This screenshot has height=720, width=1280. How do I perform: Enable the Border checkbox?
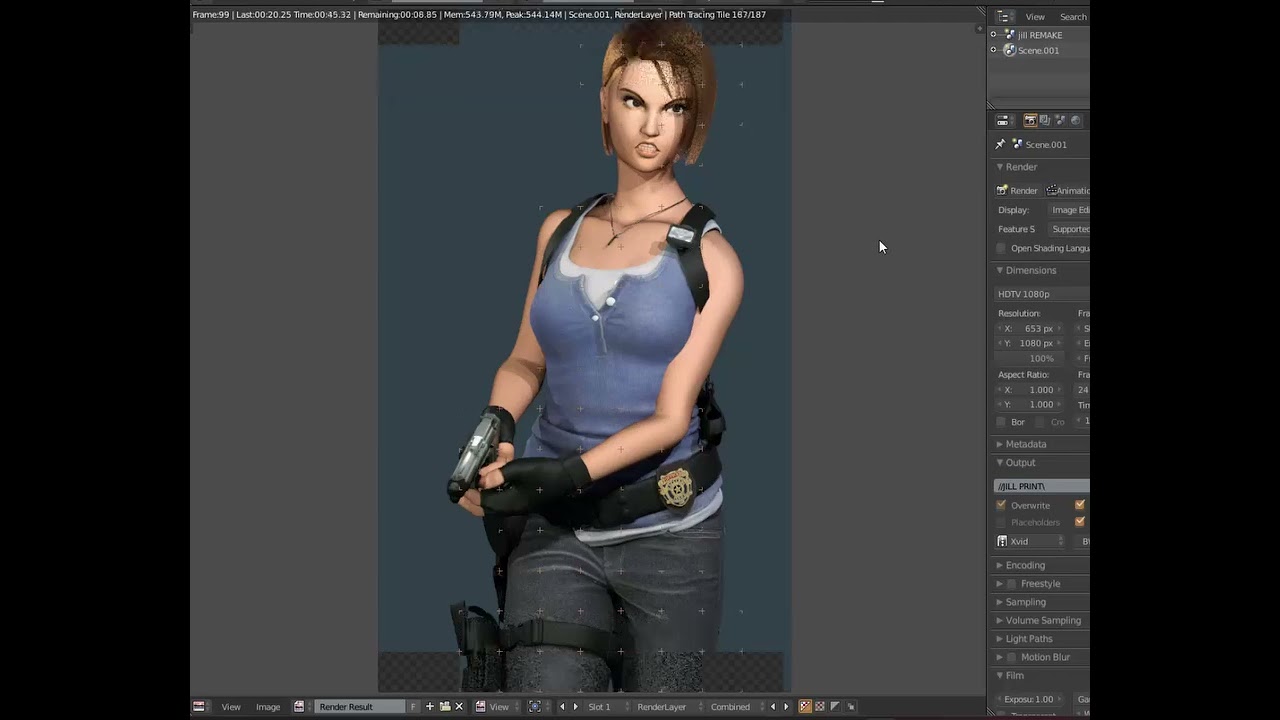(x=1002, y=422)
